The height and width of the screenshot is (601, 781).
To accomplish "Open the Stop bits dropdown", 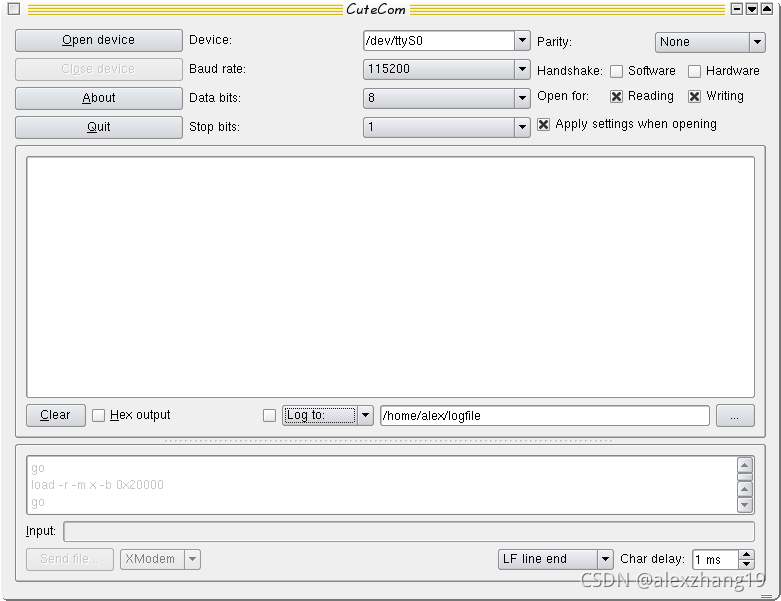I will pos(522,127).
